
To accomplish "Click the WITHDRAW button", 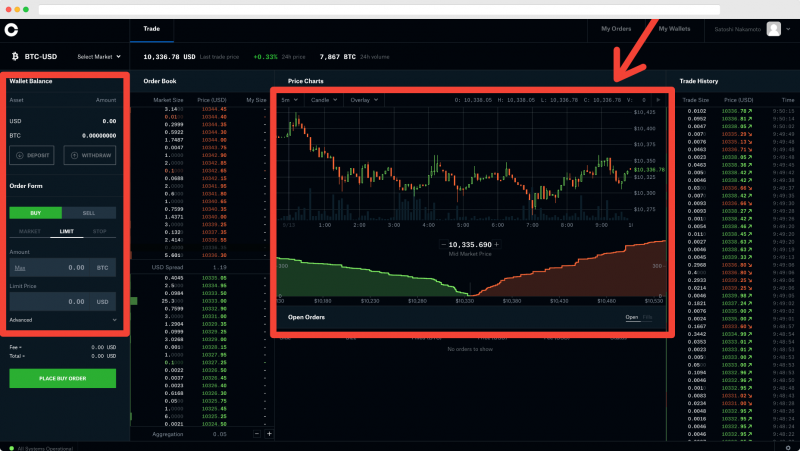I will [x=90, y=155].
